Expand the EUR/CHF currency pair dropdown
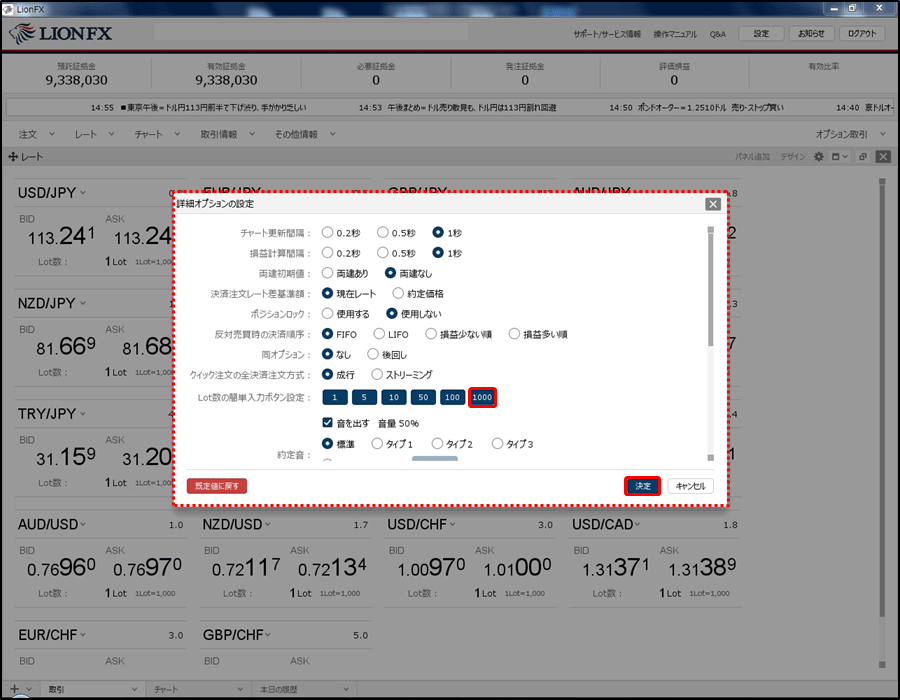 pyautogui.click(x=83, y=635)
